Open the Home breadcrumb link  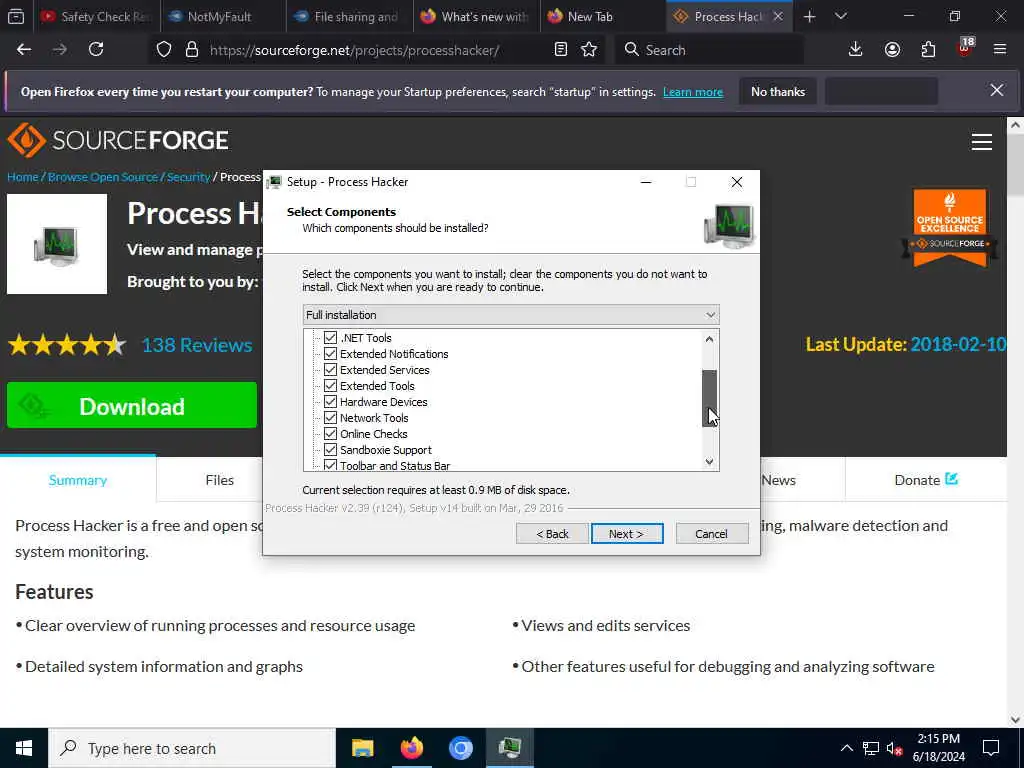pyautogui.click(x=23, y=177)
